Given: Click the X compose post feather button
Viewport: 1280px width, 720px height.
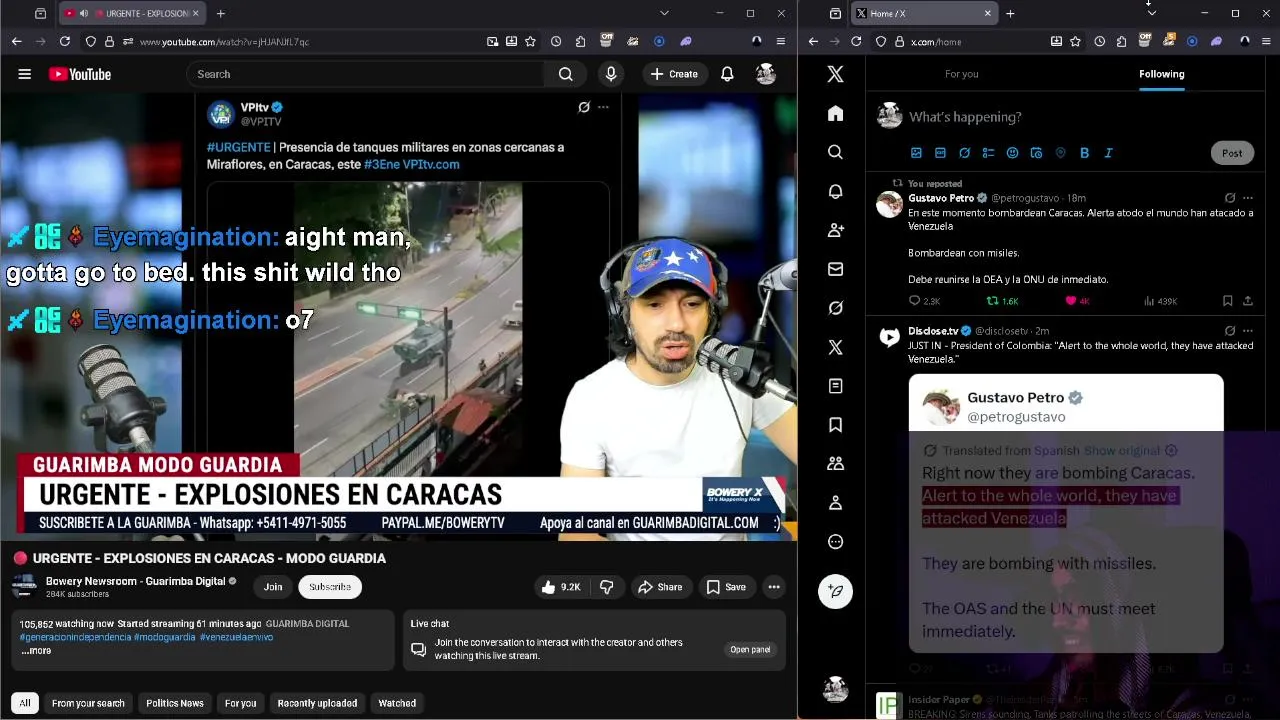Looking at the screenshot, I should click(835, 591).
